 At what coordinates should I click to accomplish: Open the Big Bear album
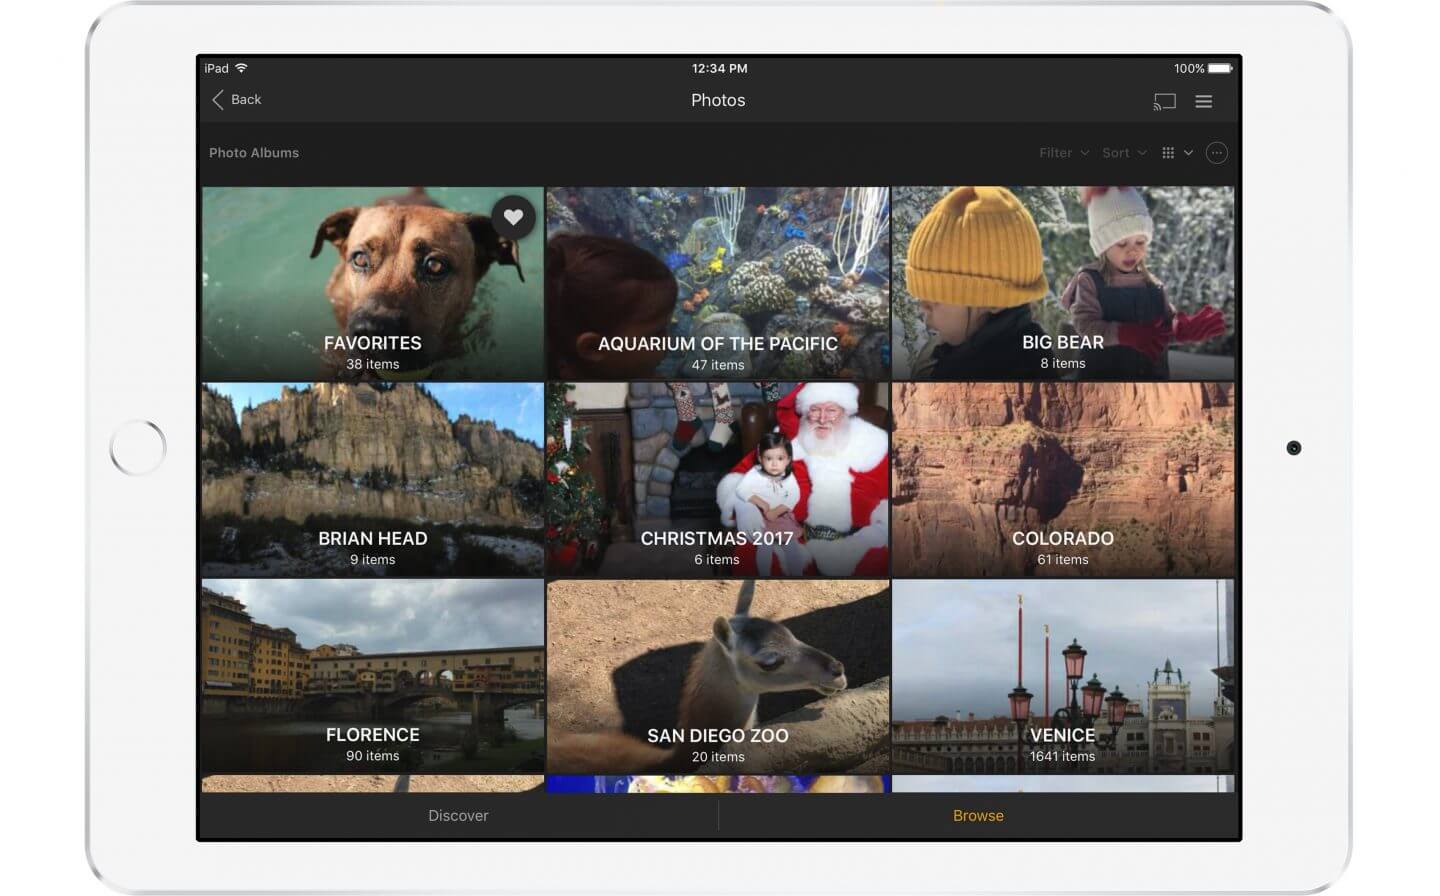pos(1063,283)
